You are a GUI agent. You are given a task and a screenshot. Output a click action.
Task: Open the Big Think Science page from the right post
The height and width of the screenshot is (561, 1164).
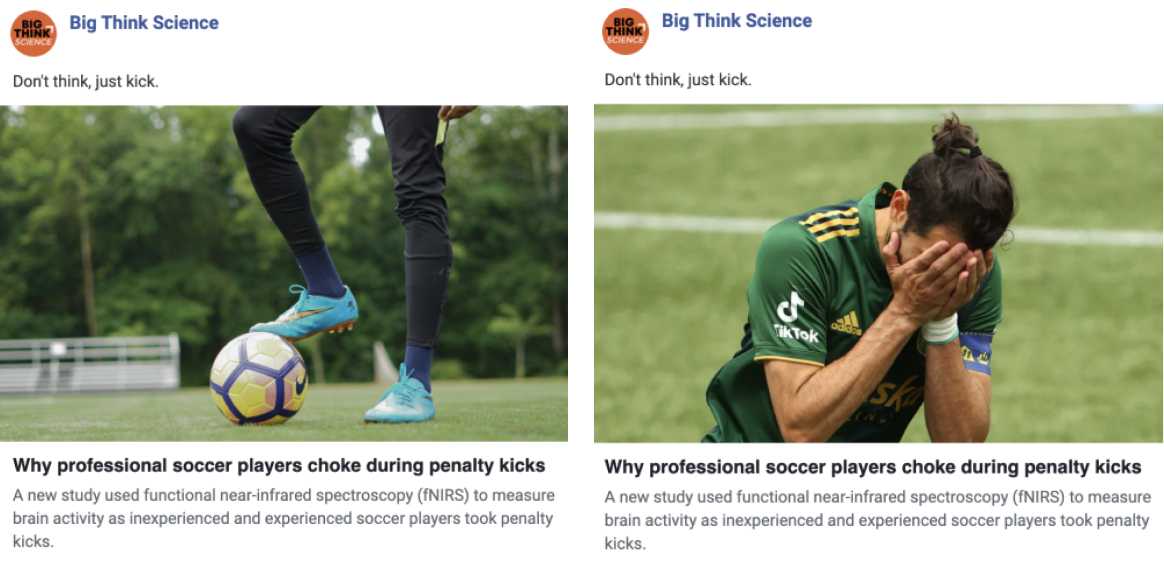736,21
